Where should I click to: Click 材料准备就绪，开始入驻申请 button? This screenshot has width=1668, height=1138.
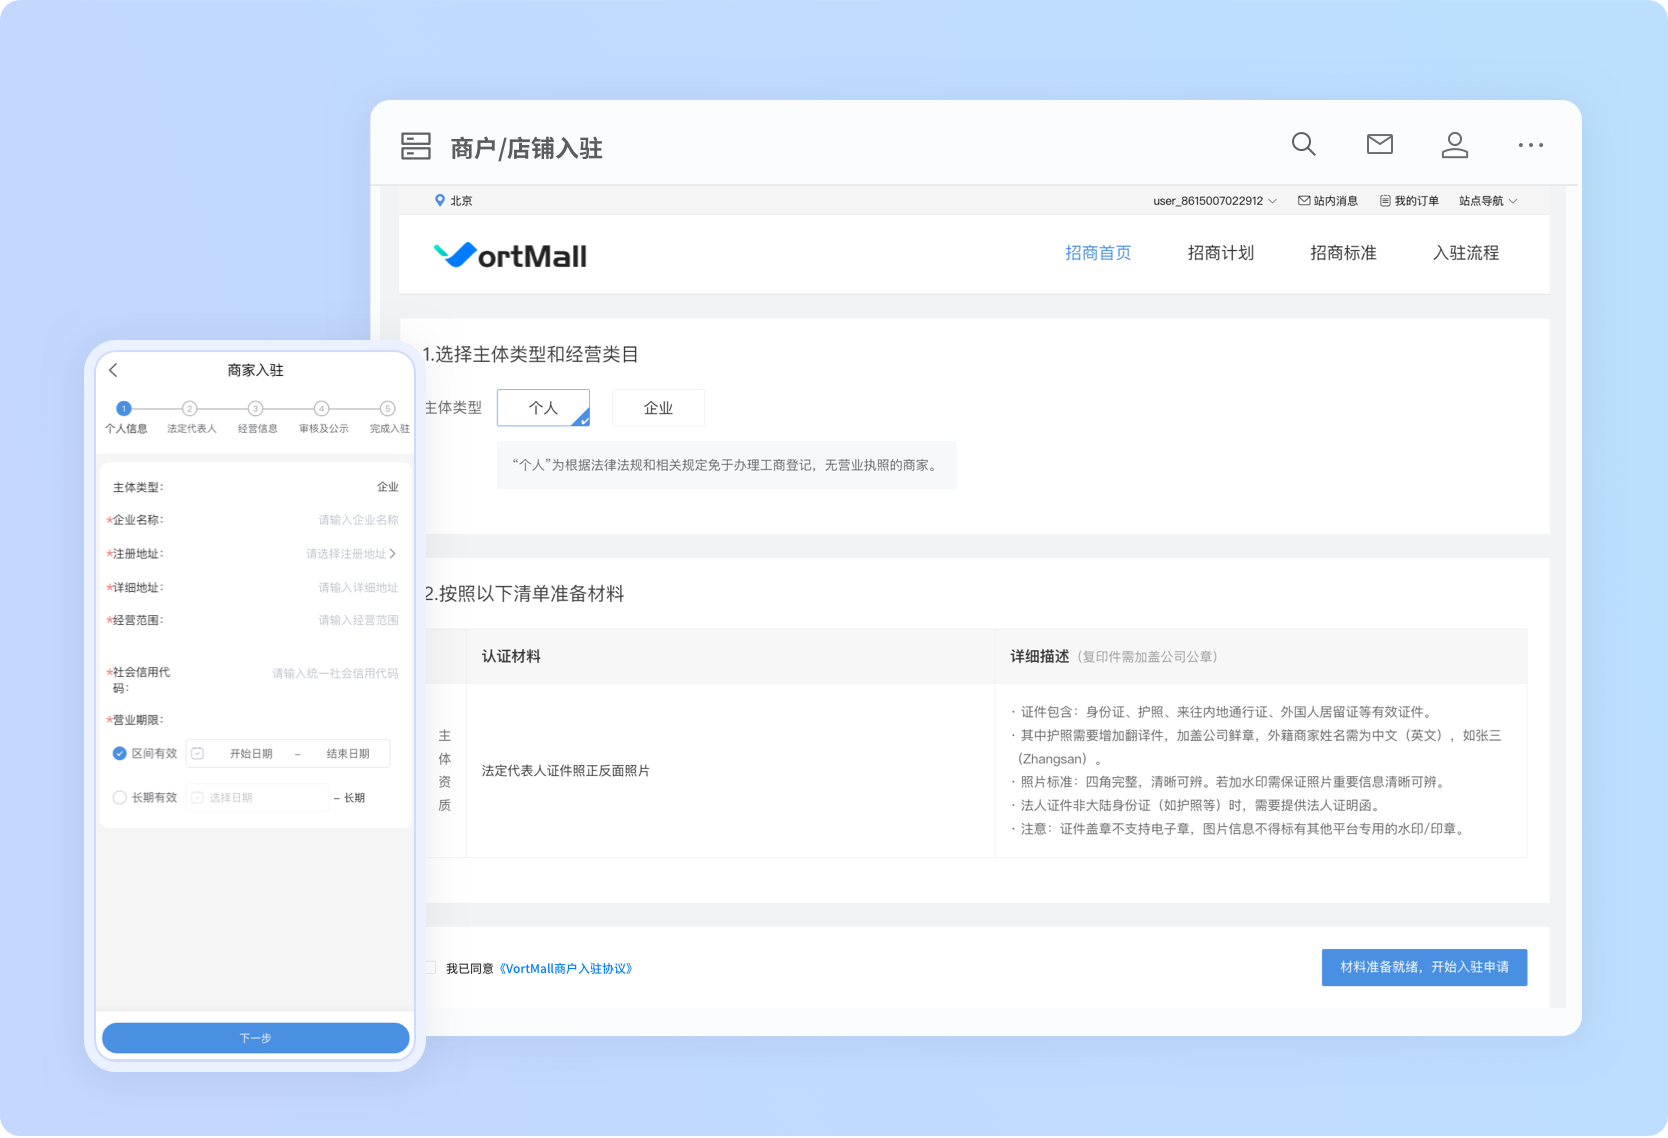(1424, 967)
